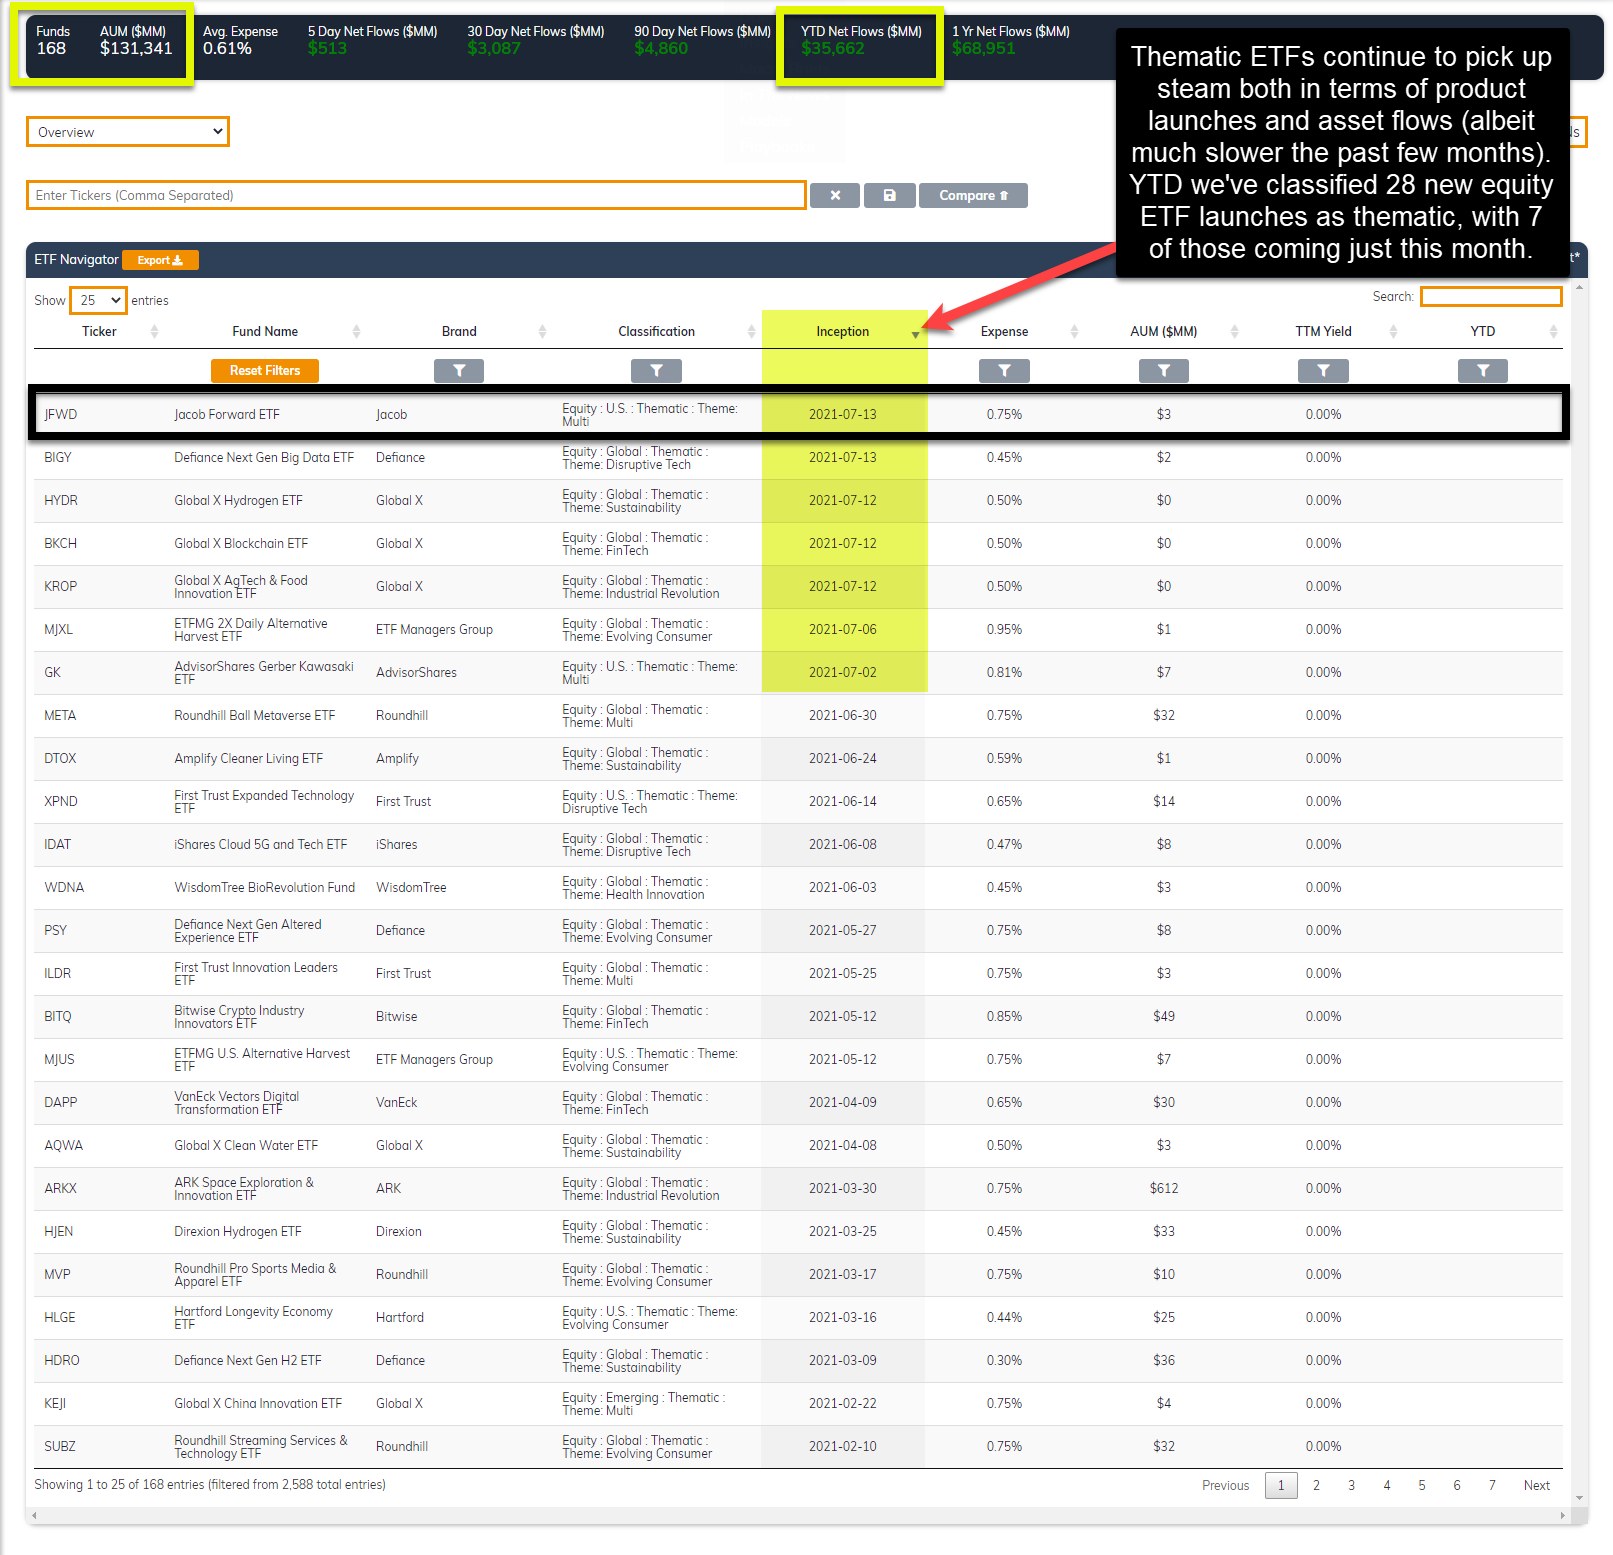Select 1 Yr Net Flows $68,951
The height and width of the screenshot is (1555, 1613).
click(x=983, y=49)
